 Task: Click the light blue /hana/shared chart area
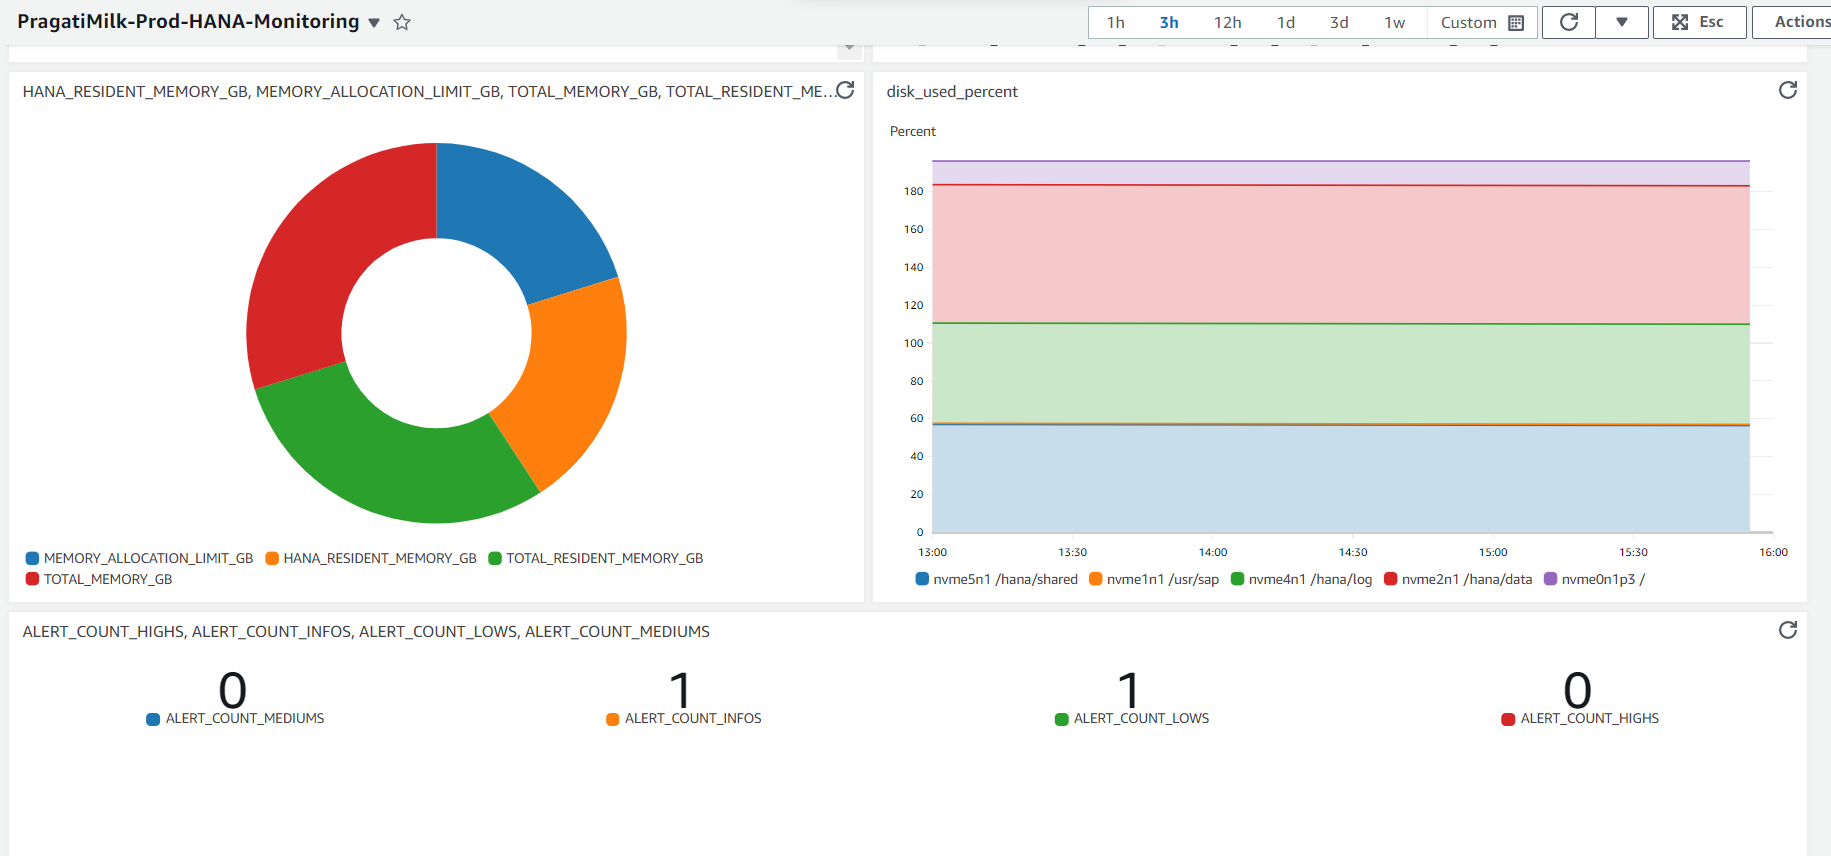[x=1340, y=478]
